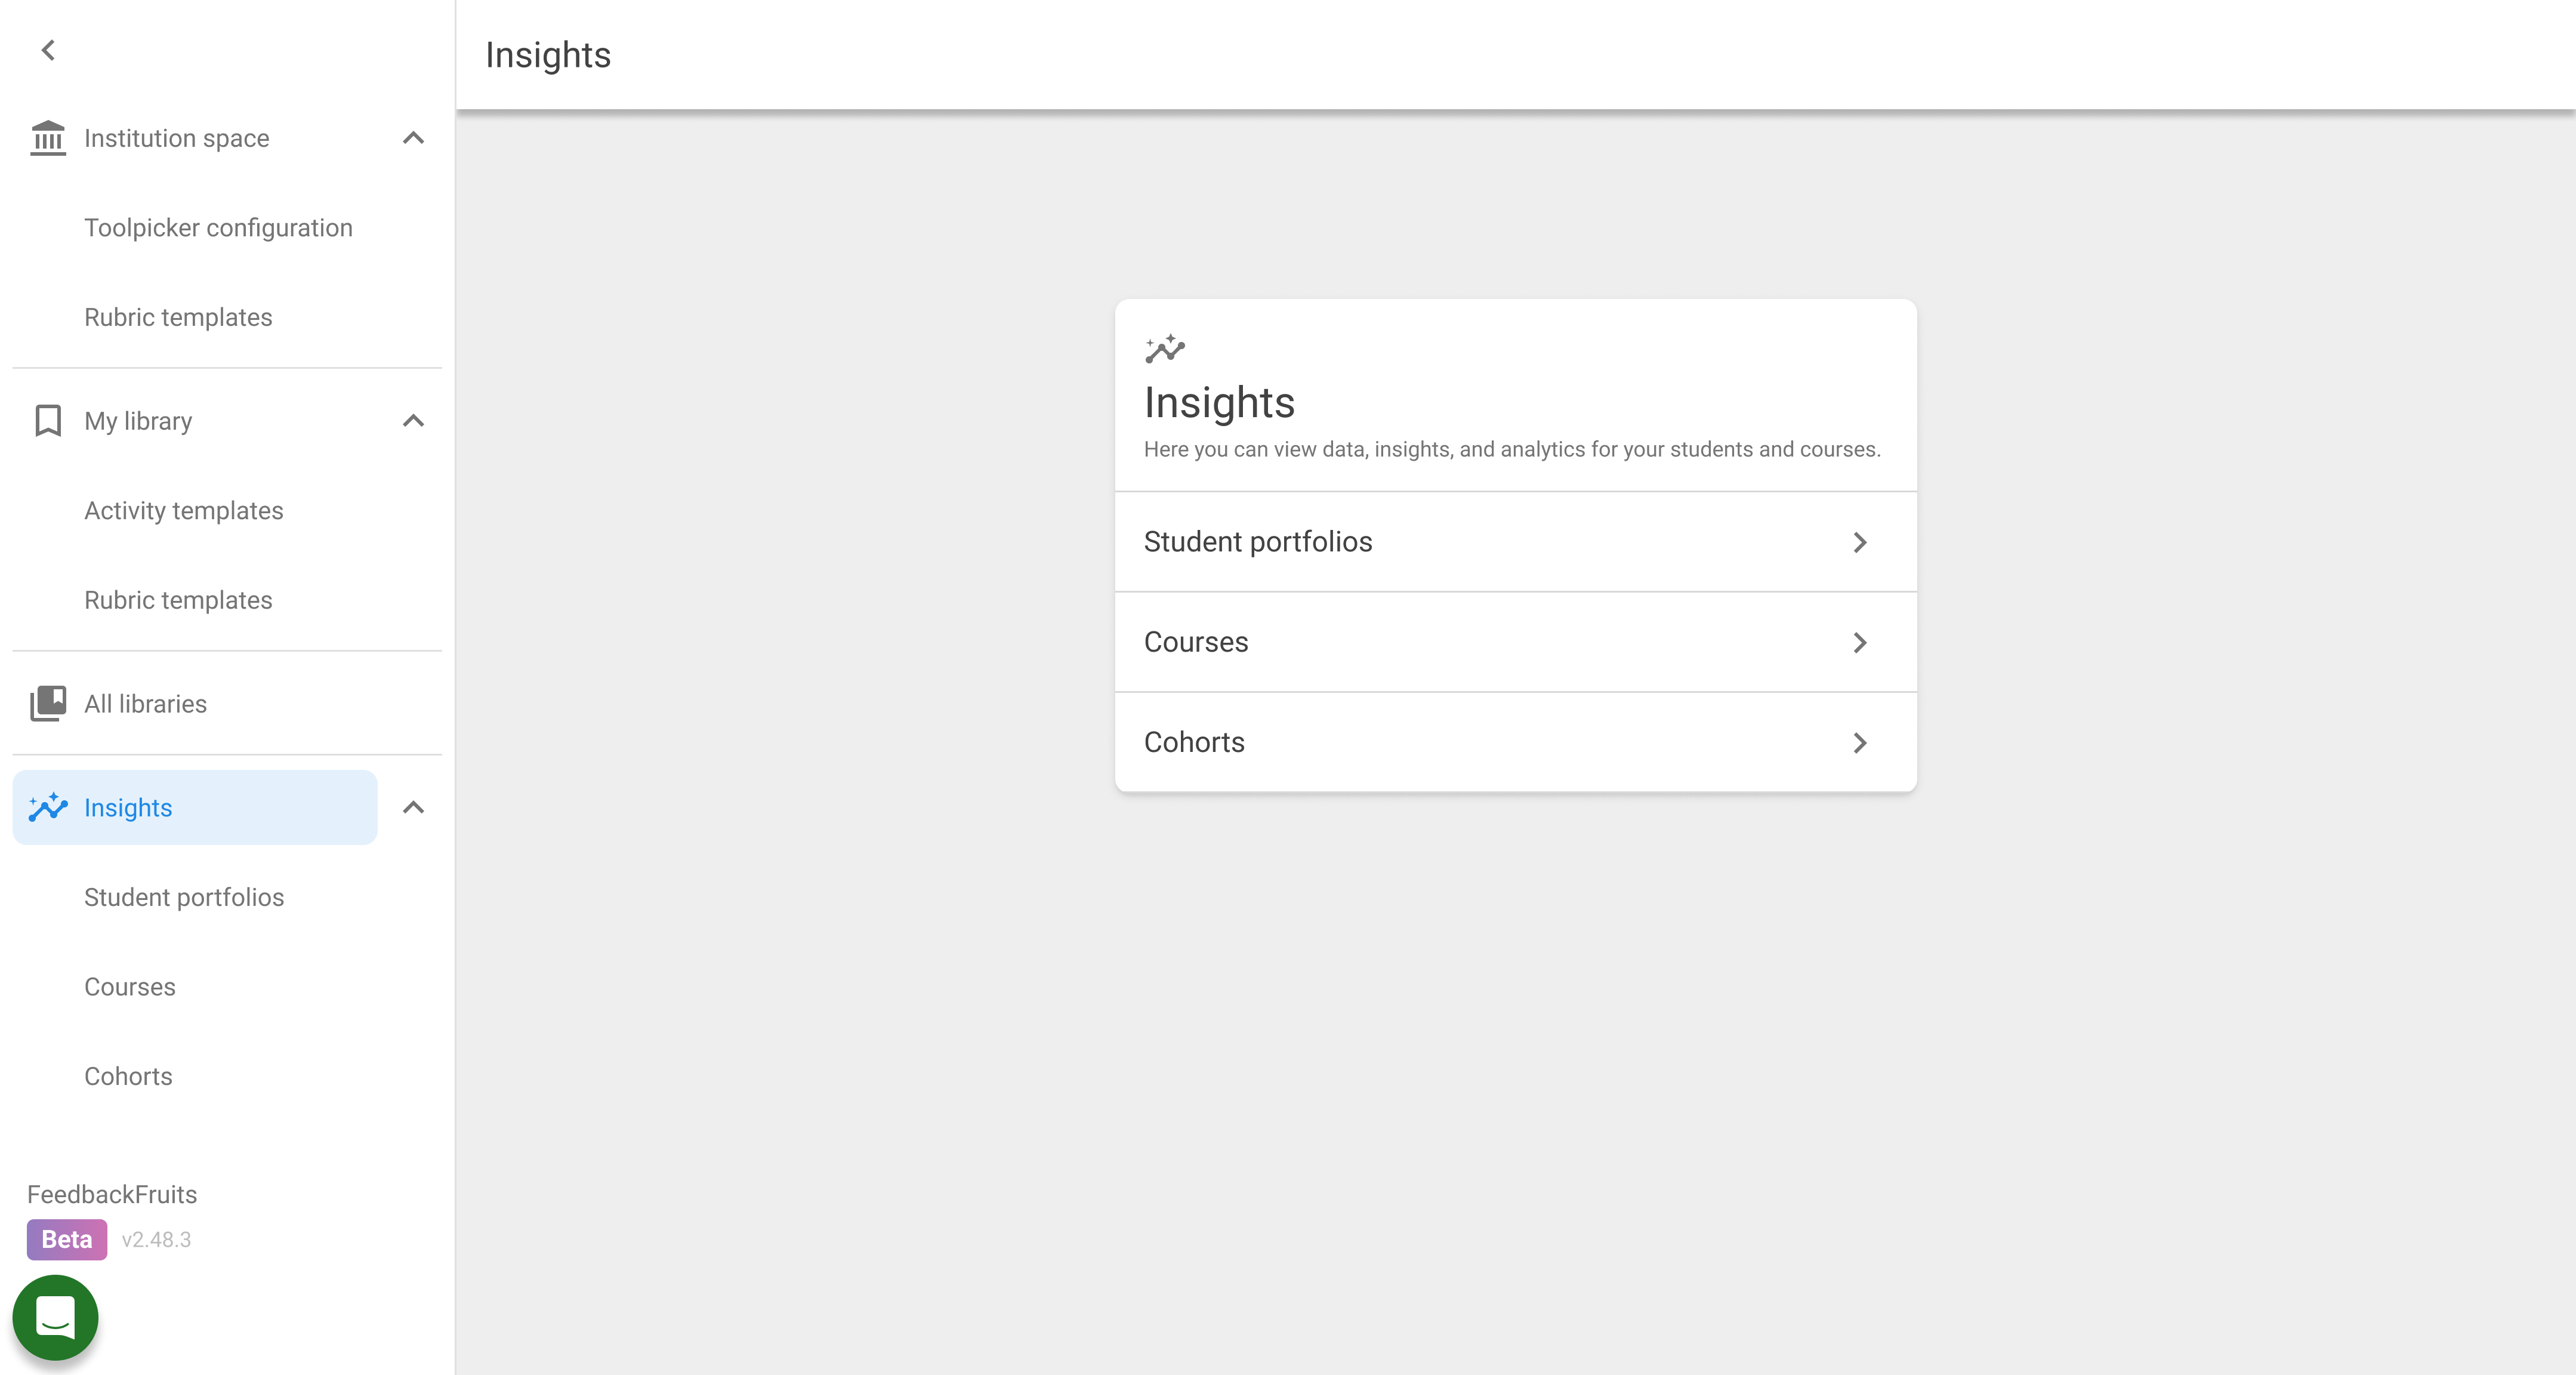Click the card description about data and analytics
This screenshot has height=1375, width=2576.
coord(1512,449)
